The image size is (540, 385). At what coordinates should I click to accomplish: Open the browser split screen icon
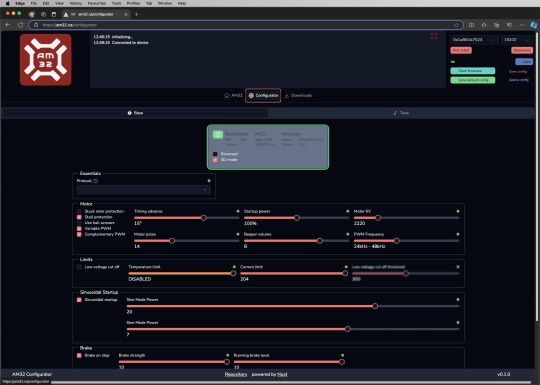pos(471,25)
